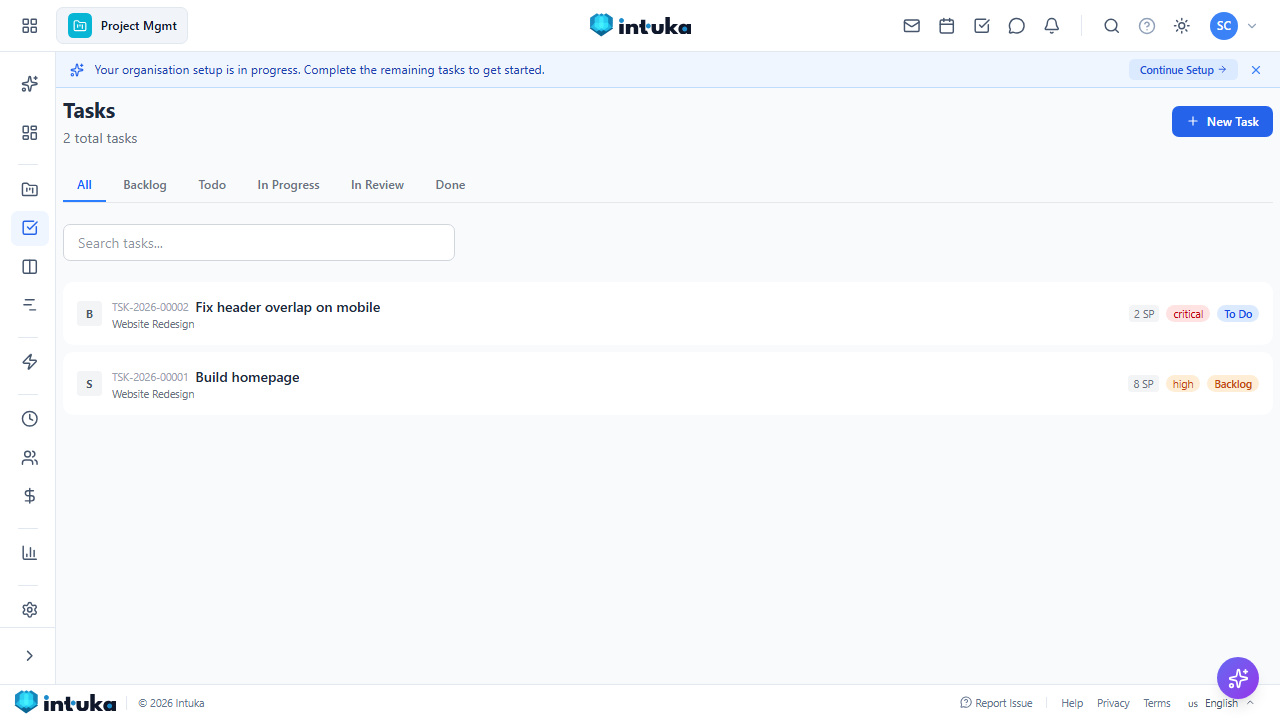The height and width of the screenshot is (720, 1280).
Task: Open the tasks checkbox icon in header
Action: (x=982, y=26)
